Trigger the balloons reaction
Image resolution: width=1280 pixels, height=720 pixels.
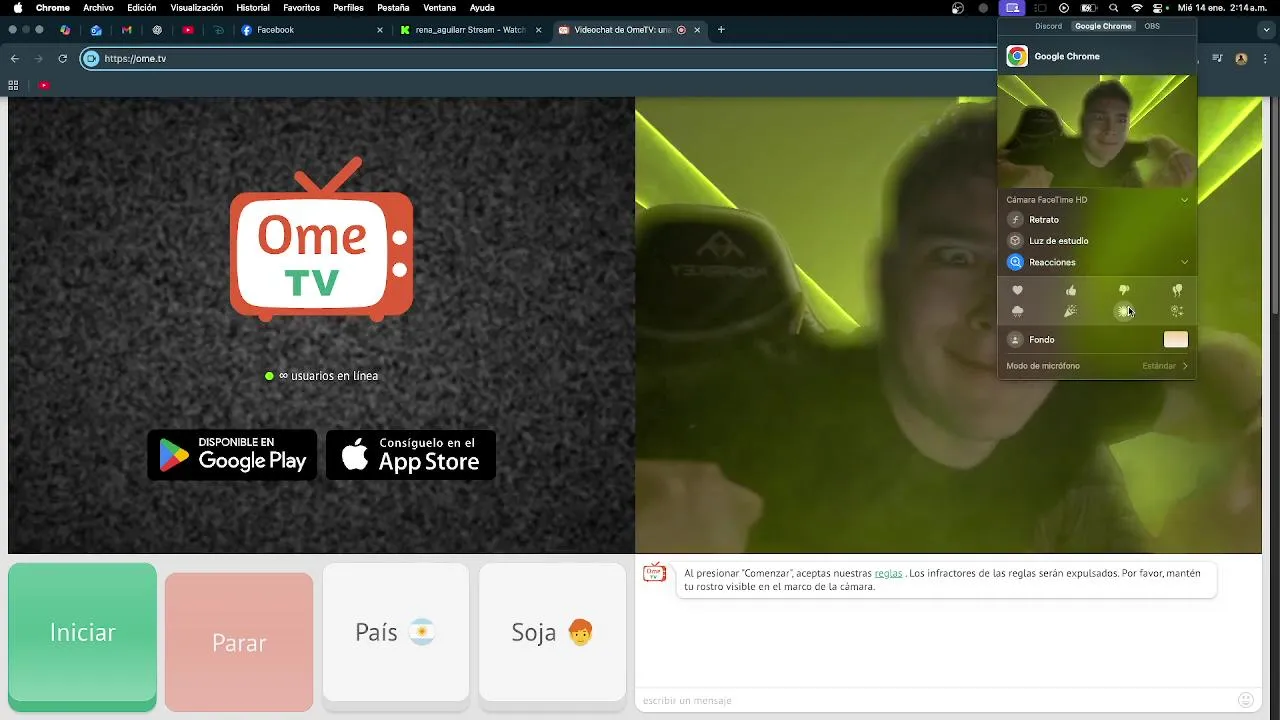[1177, 290]
